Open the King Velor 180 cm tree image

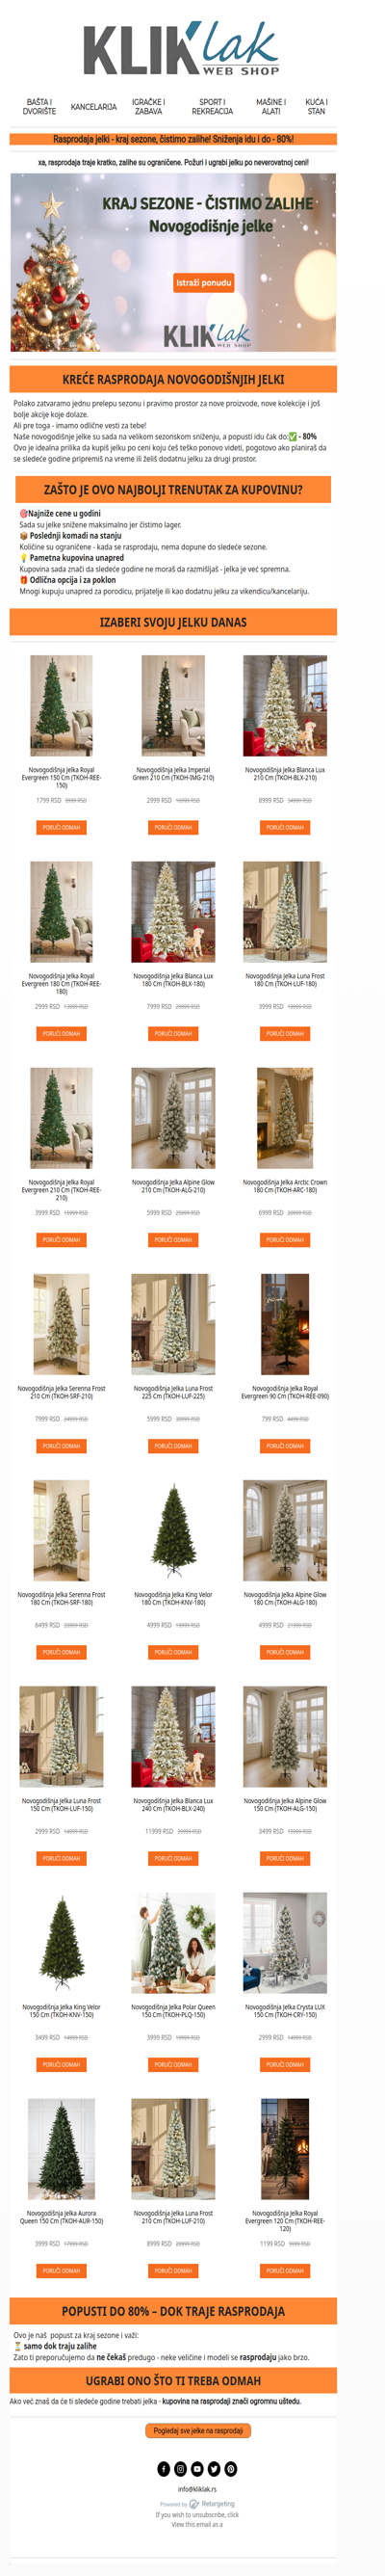[173, 1531]
